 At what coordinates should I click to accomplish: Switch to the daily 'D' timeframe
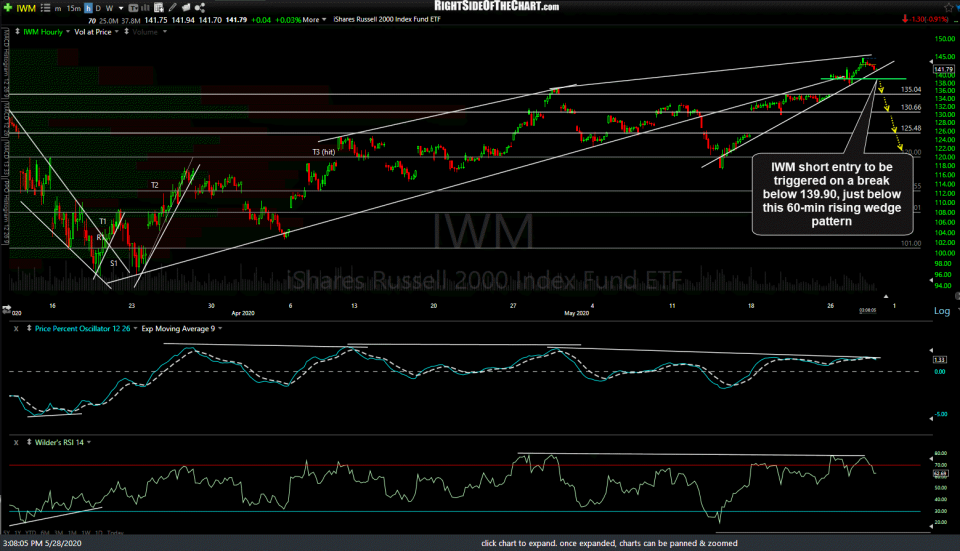[x=98, y=8]
